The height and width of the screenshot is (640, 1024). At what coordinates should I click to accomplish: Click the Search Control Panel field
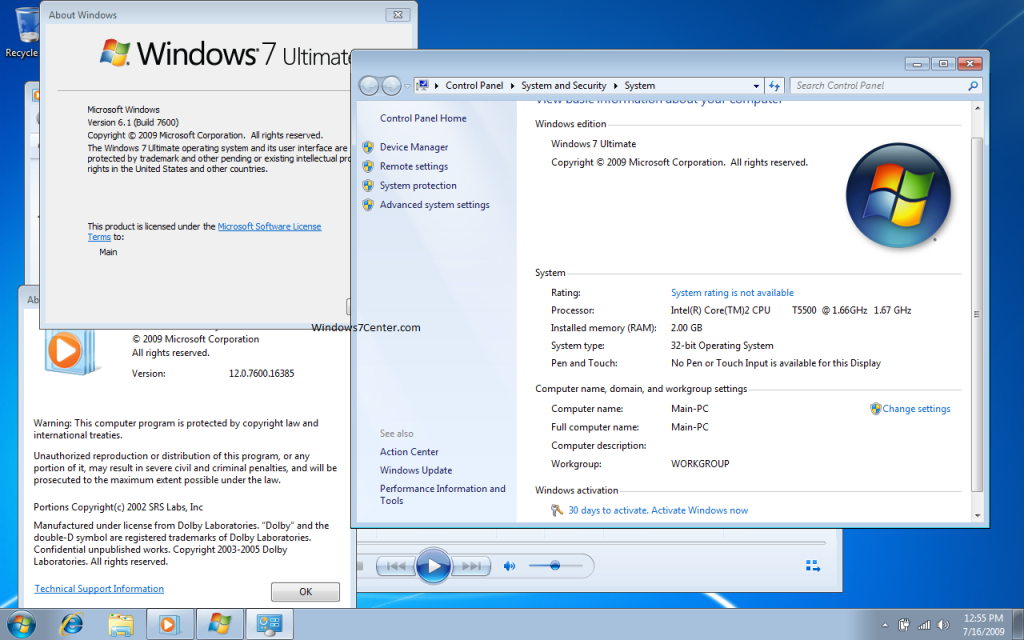(x=878, y=86)
